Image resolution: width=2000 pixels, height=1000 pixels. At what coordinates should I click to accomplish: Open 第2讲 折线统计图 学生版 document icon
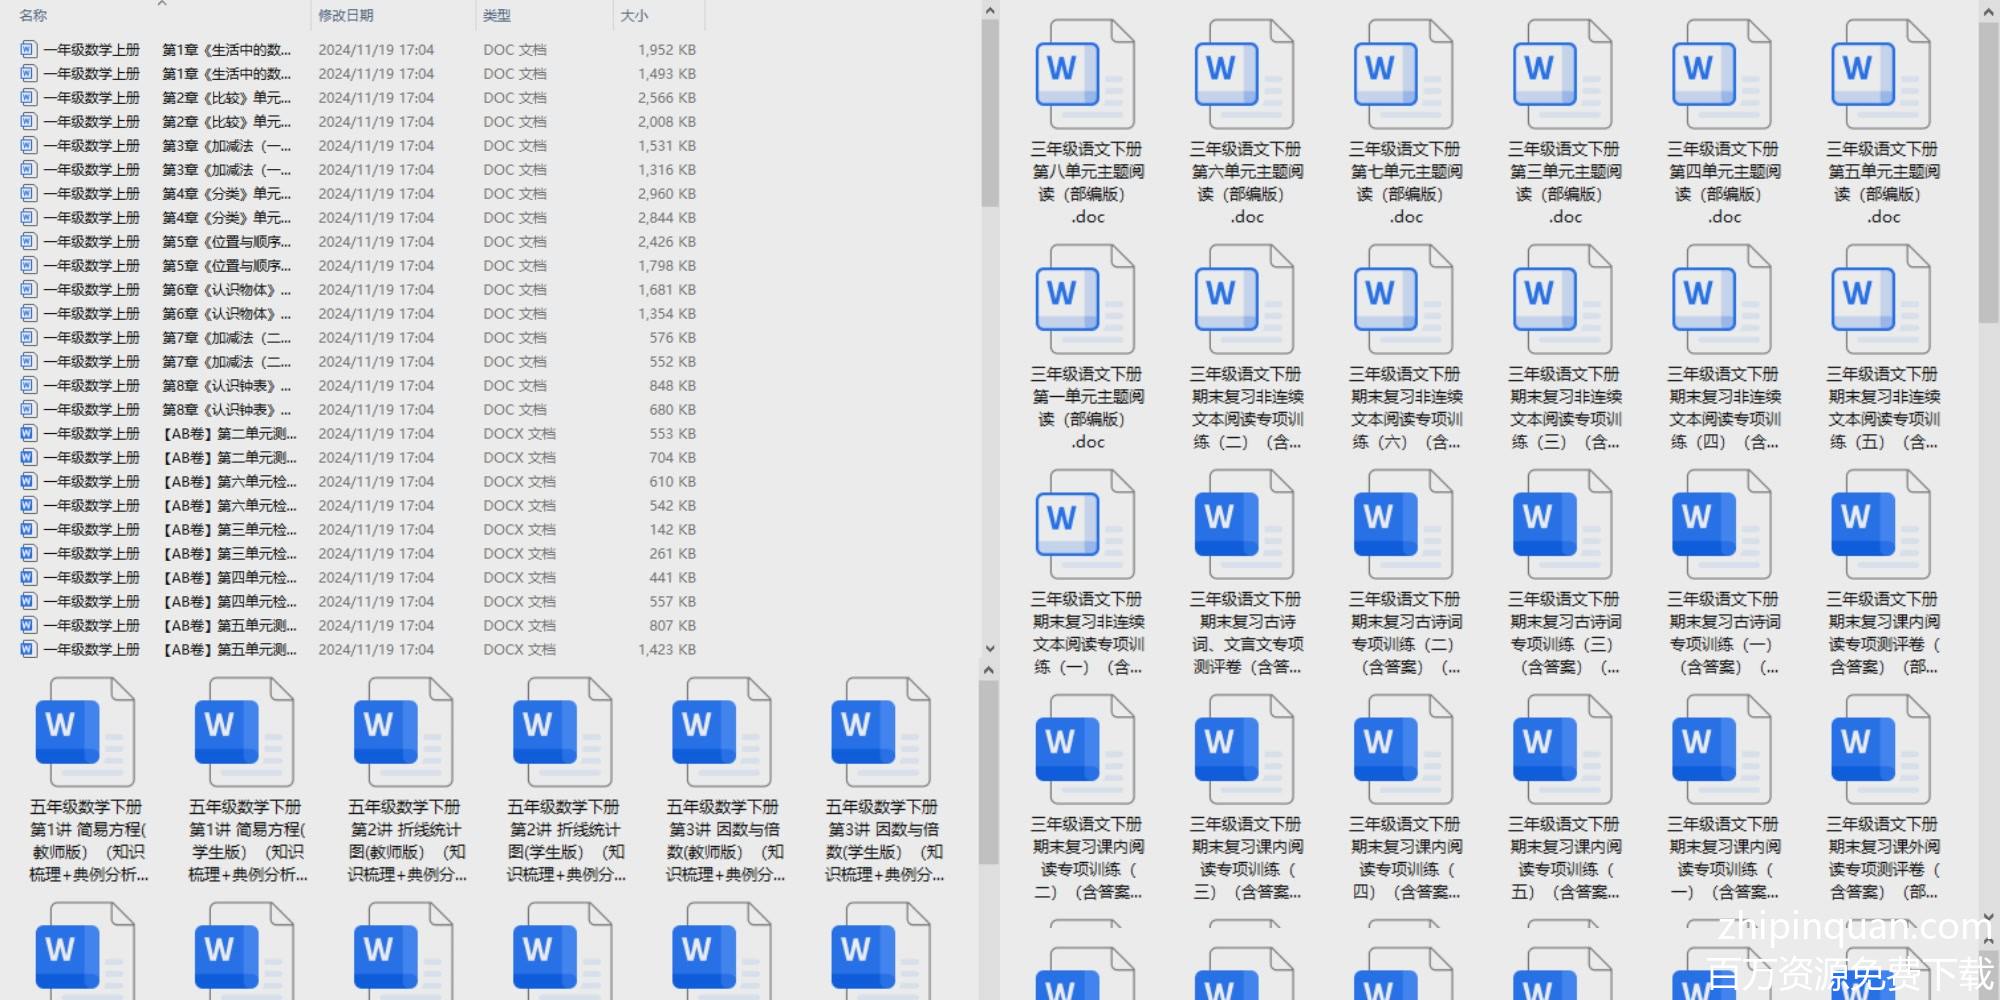pyautogui.click(x=563, y=732)
